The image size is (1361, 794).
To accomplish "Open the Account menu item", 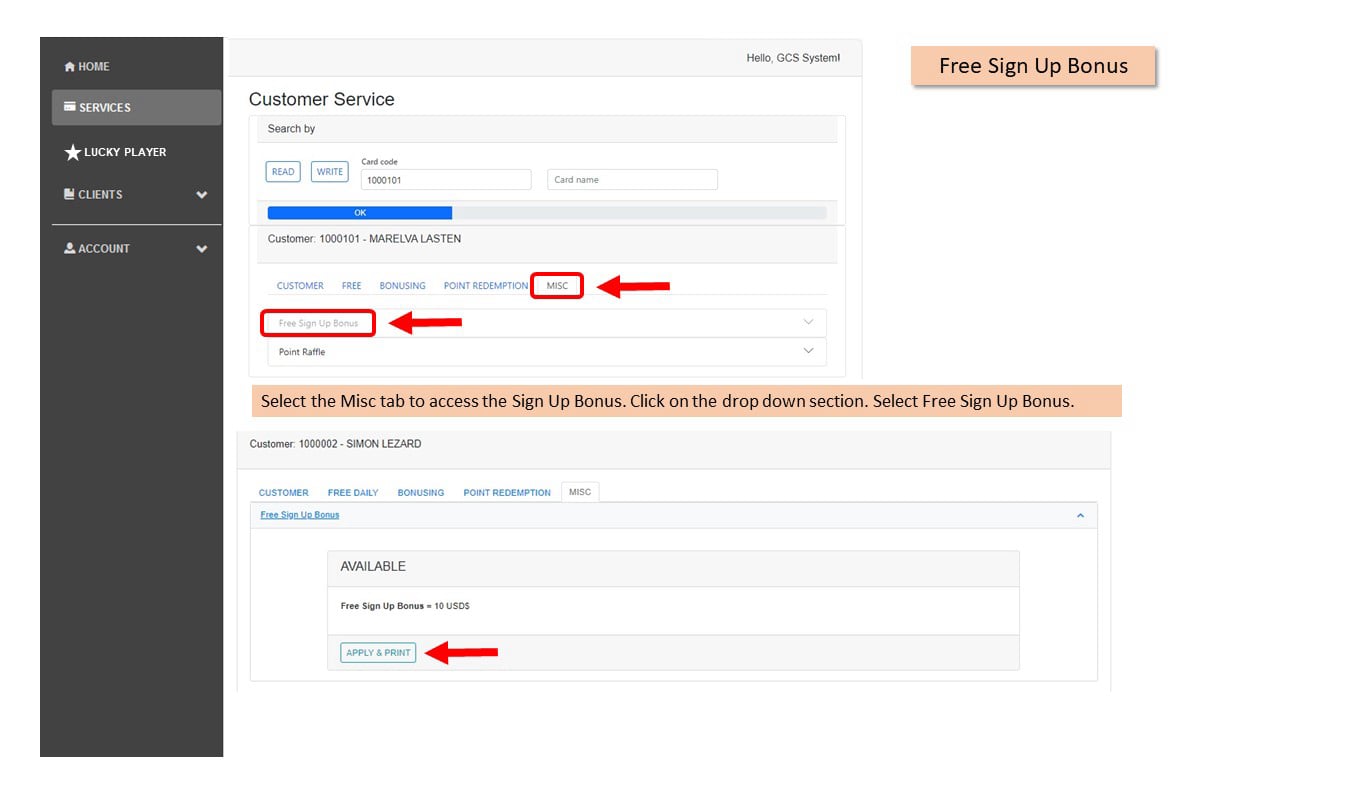I will (136, 248).
